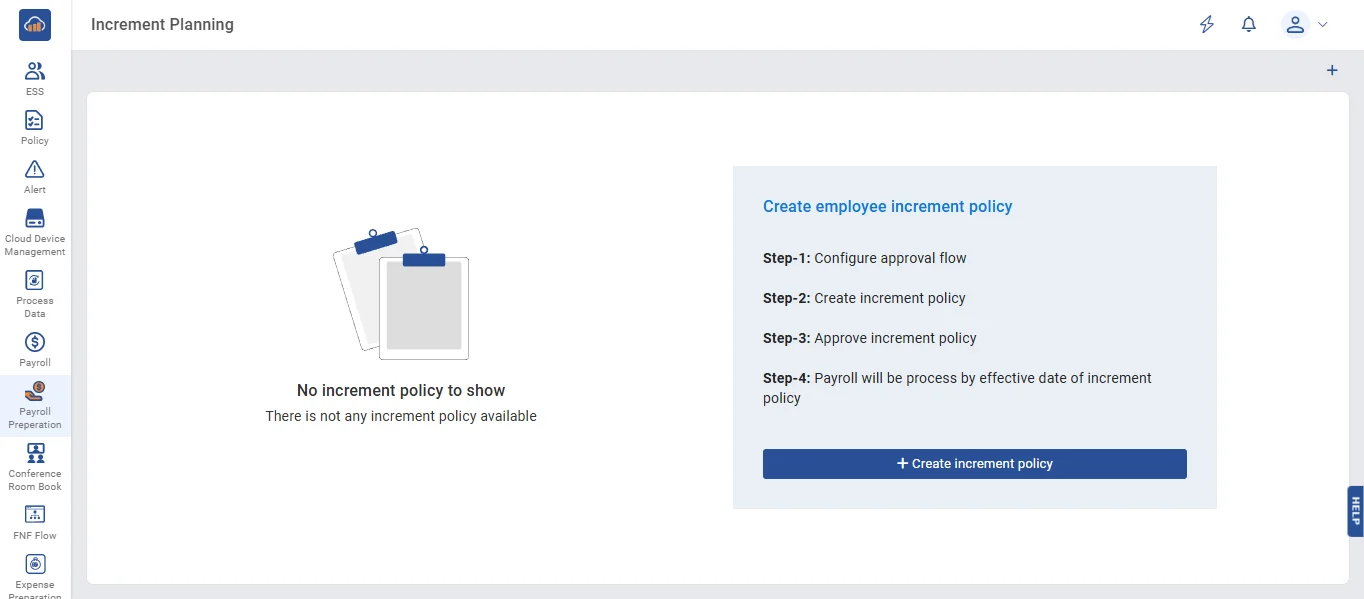Select the Process Data icon
The image size is (1364, 599).
[35, 280]
